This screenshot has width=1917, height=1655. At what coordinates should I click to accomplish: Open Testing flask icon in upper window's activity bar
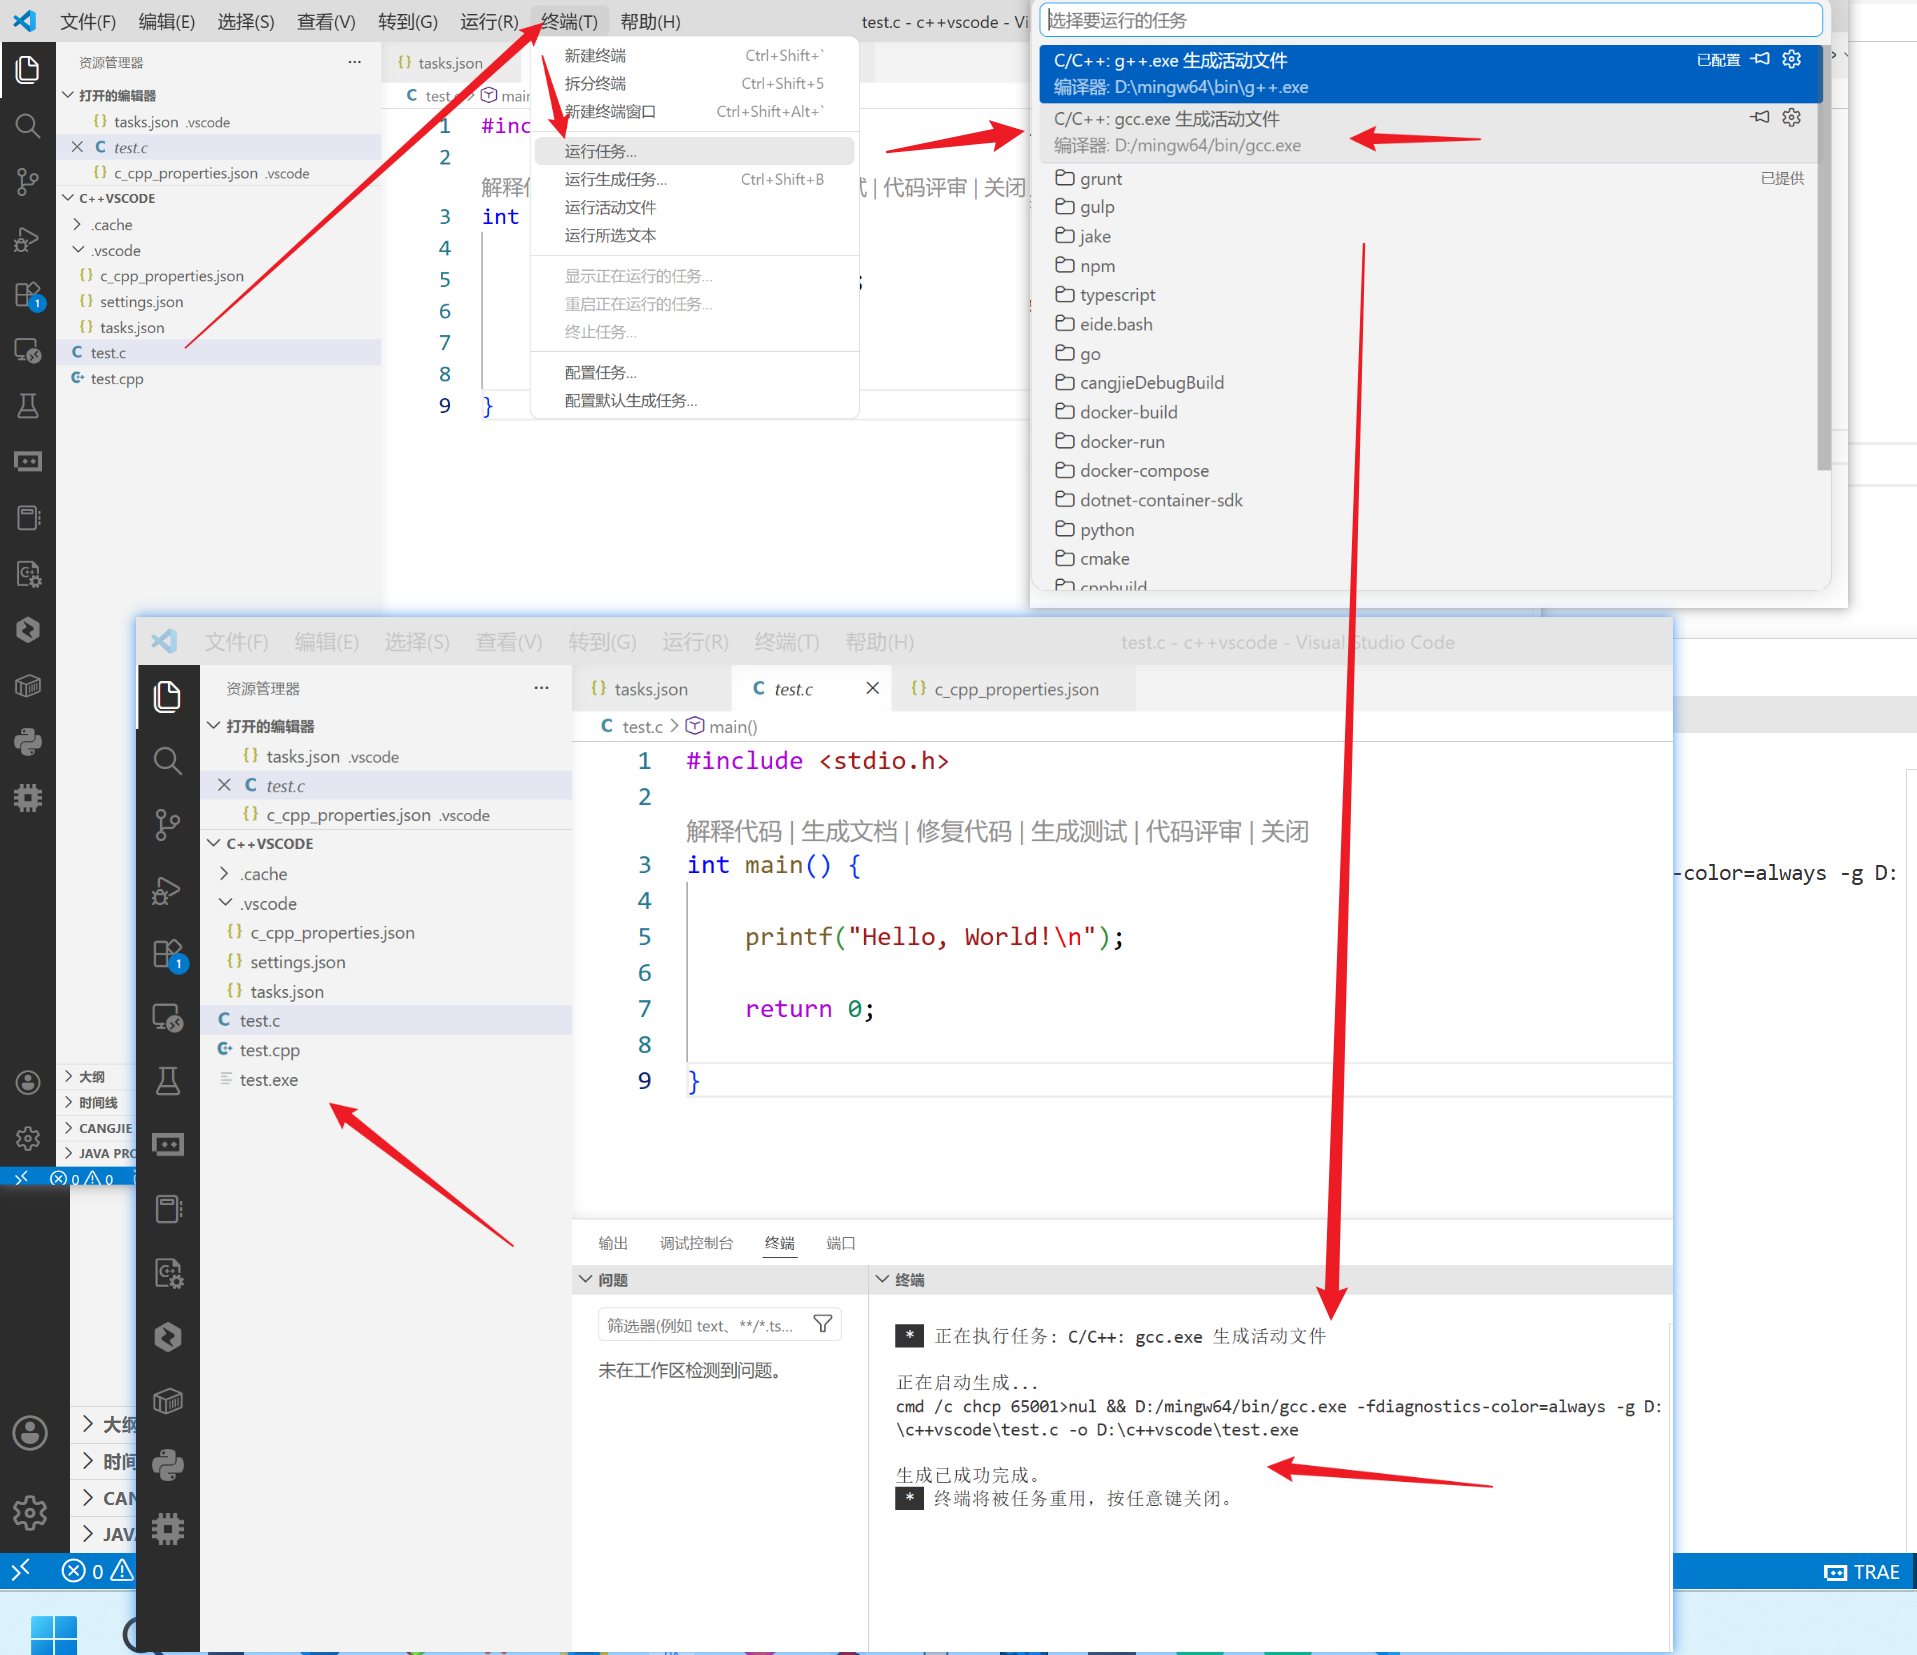point(28,406)
